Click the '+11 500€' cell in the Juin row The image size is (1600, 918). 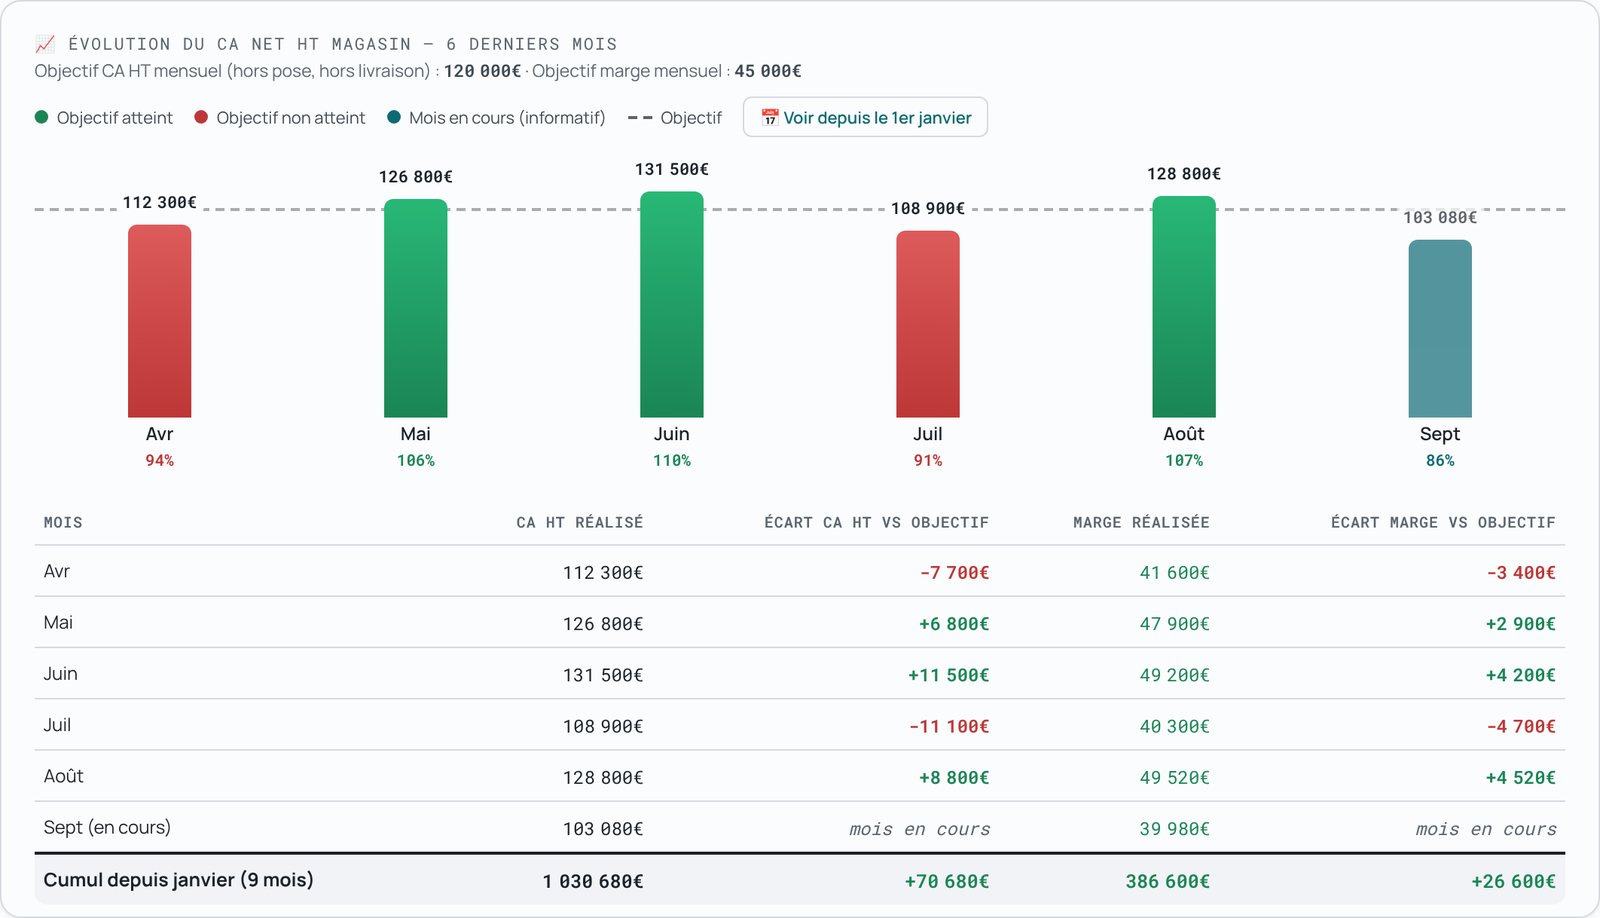948,676
